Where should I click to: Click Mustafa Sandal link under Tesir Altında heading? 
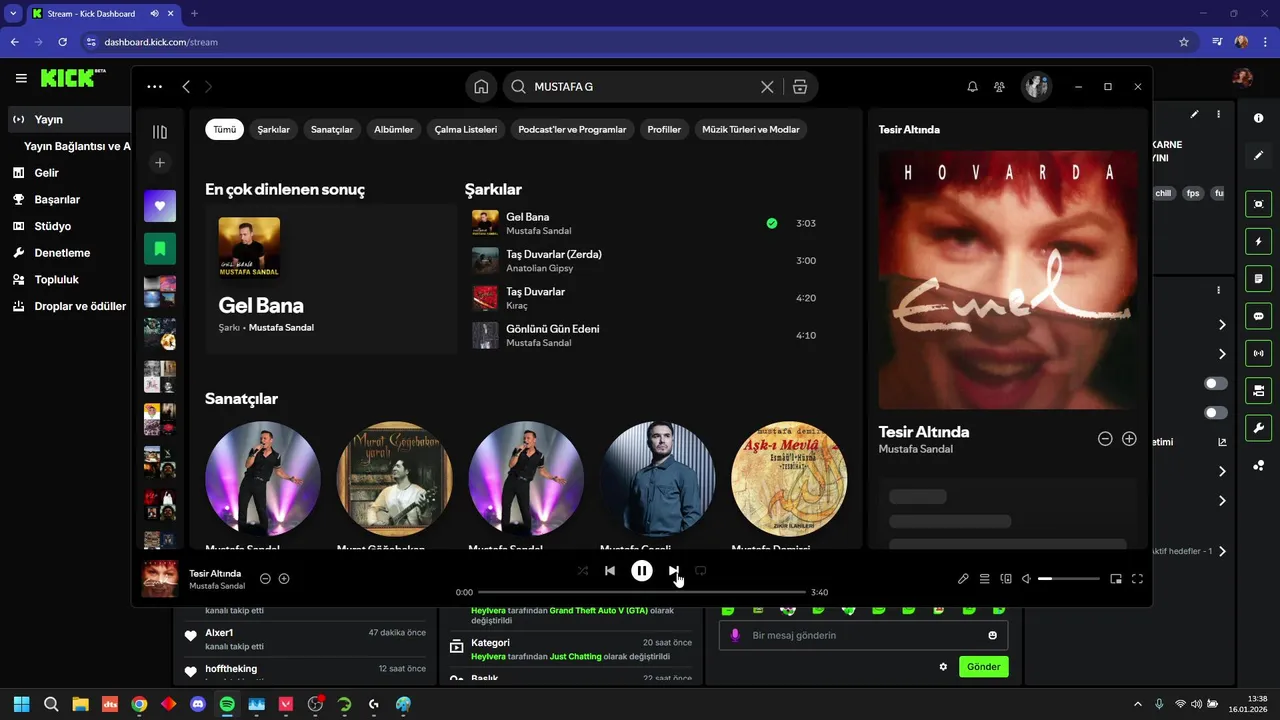point(915,449)
